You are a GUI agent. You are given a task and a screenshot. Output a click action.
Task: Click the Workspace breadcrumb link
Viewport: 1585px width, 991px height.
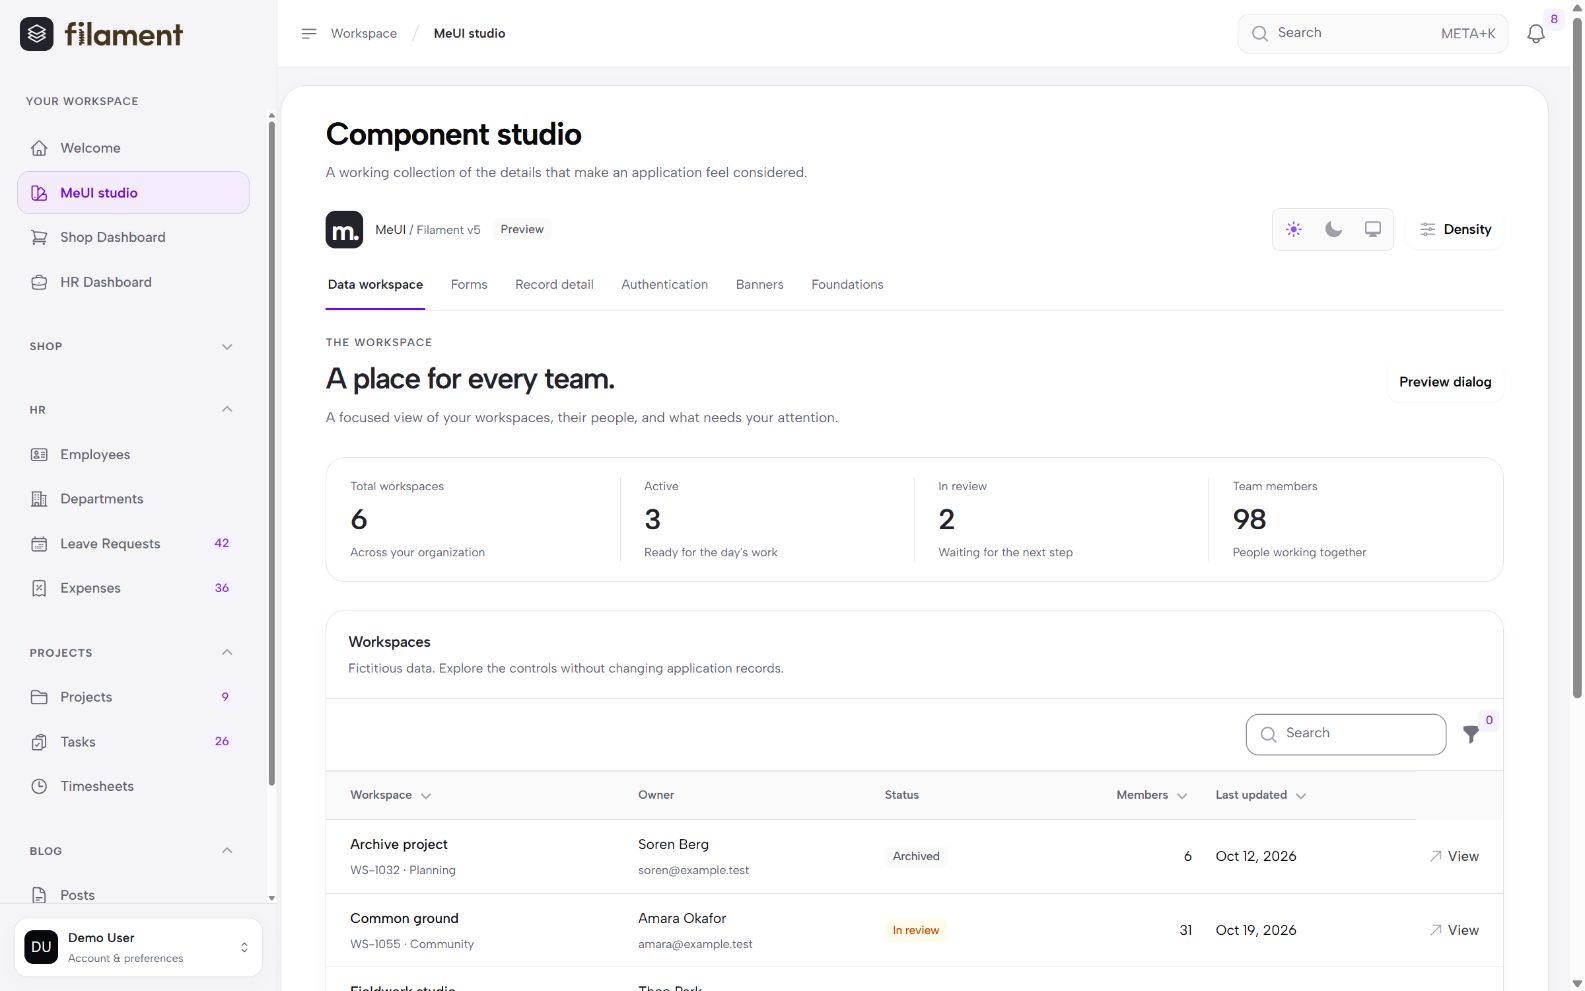click(364, 33)
